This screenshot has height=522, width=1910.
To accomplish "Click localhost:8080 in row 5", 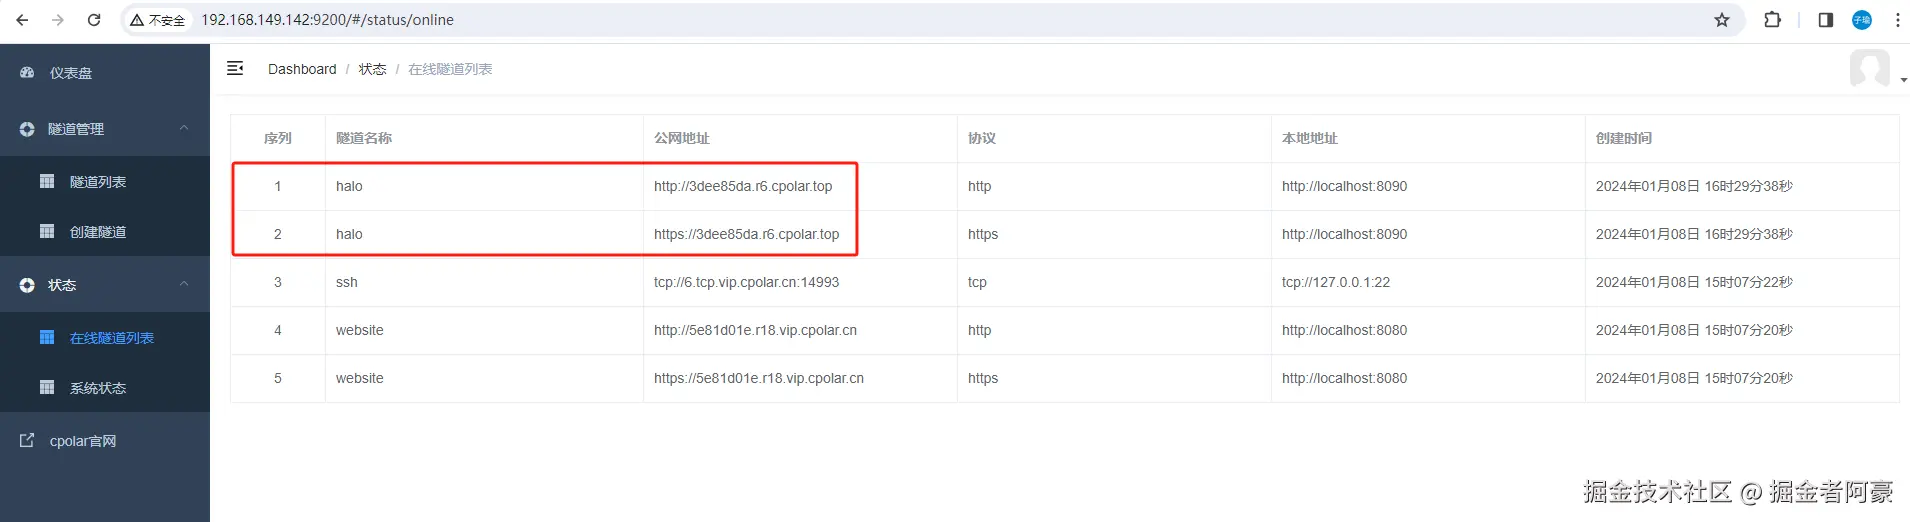I will coord(1345,378).
